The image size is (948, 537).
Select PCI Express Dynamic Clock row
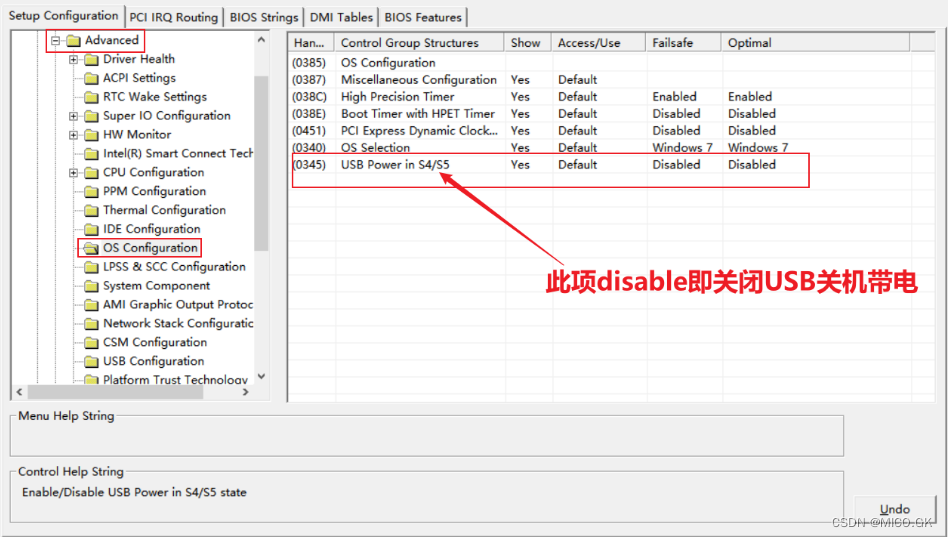click(611, 131)
